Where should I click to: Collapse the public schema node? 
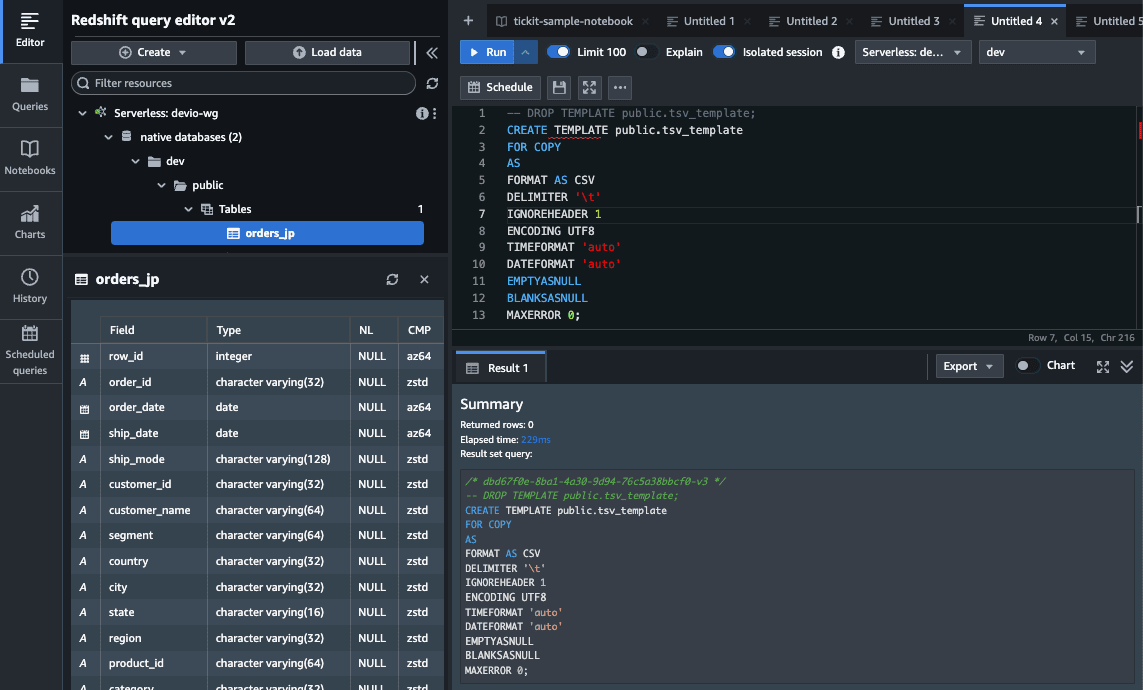tap(162, 185)
